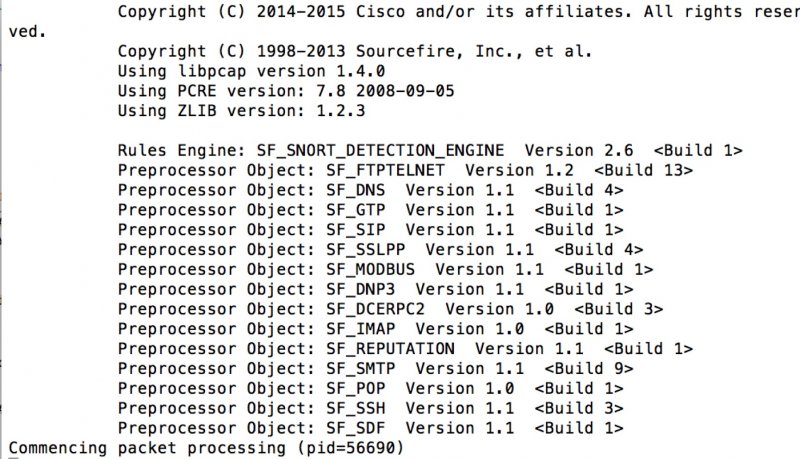Select the SF_FTPTELNET preprocessor line
Image resolution: width=800 pixels, height=459 pixels.
click(x=405, y=171)
